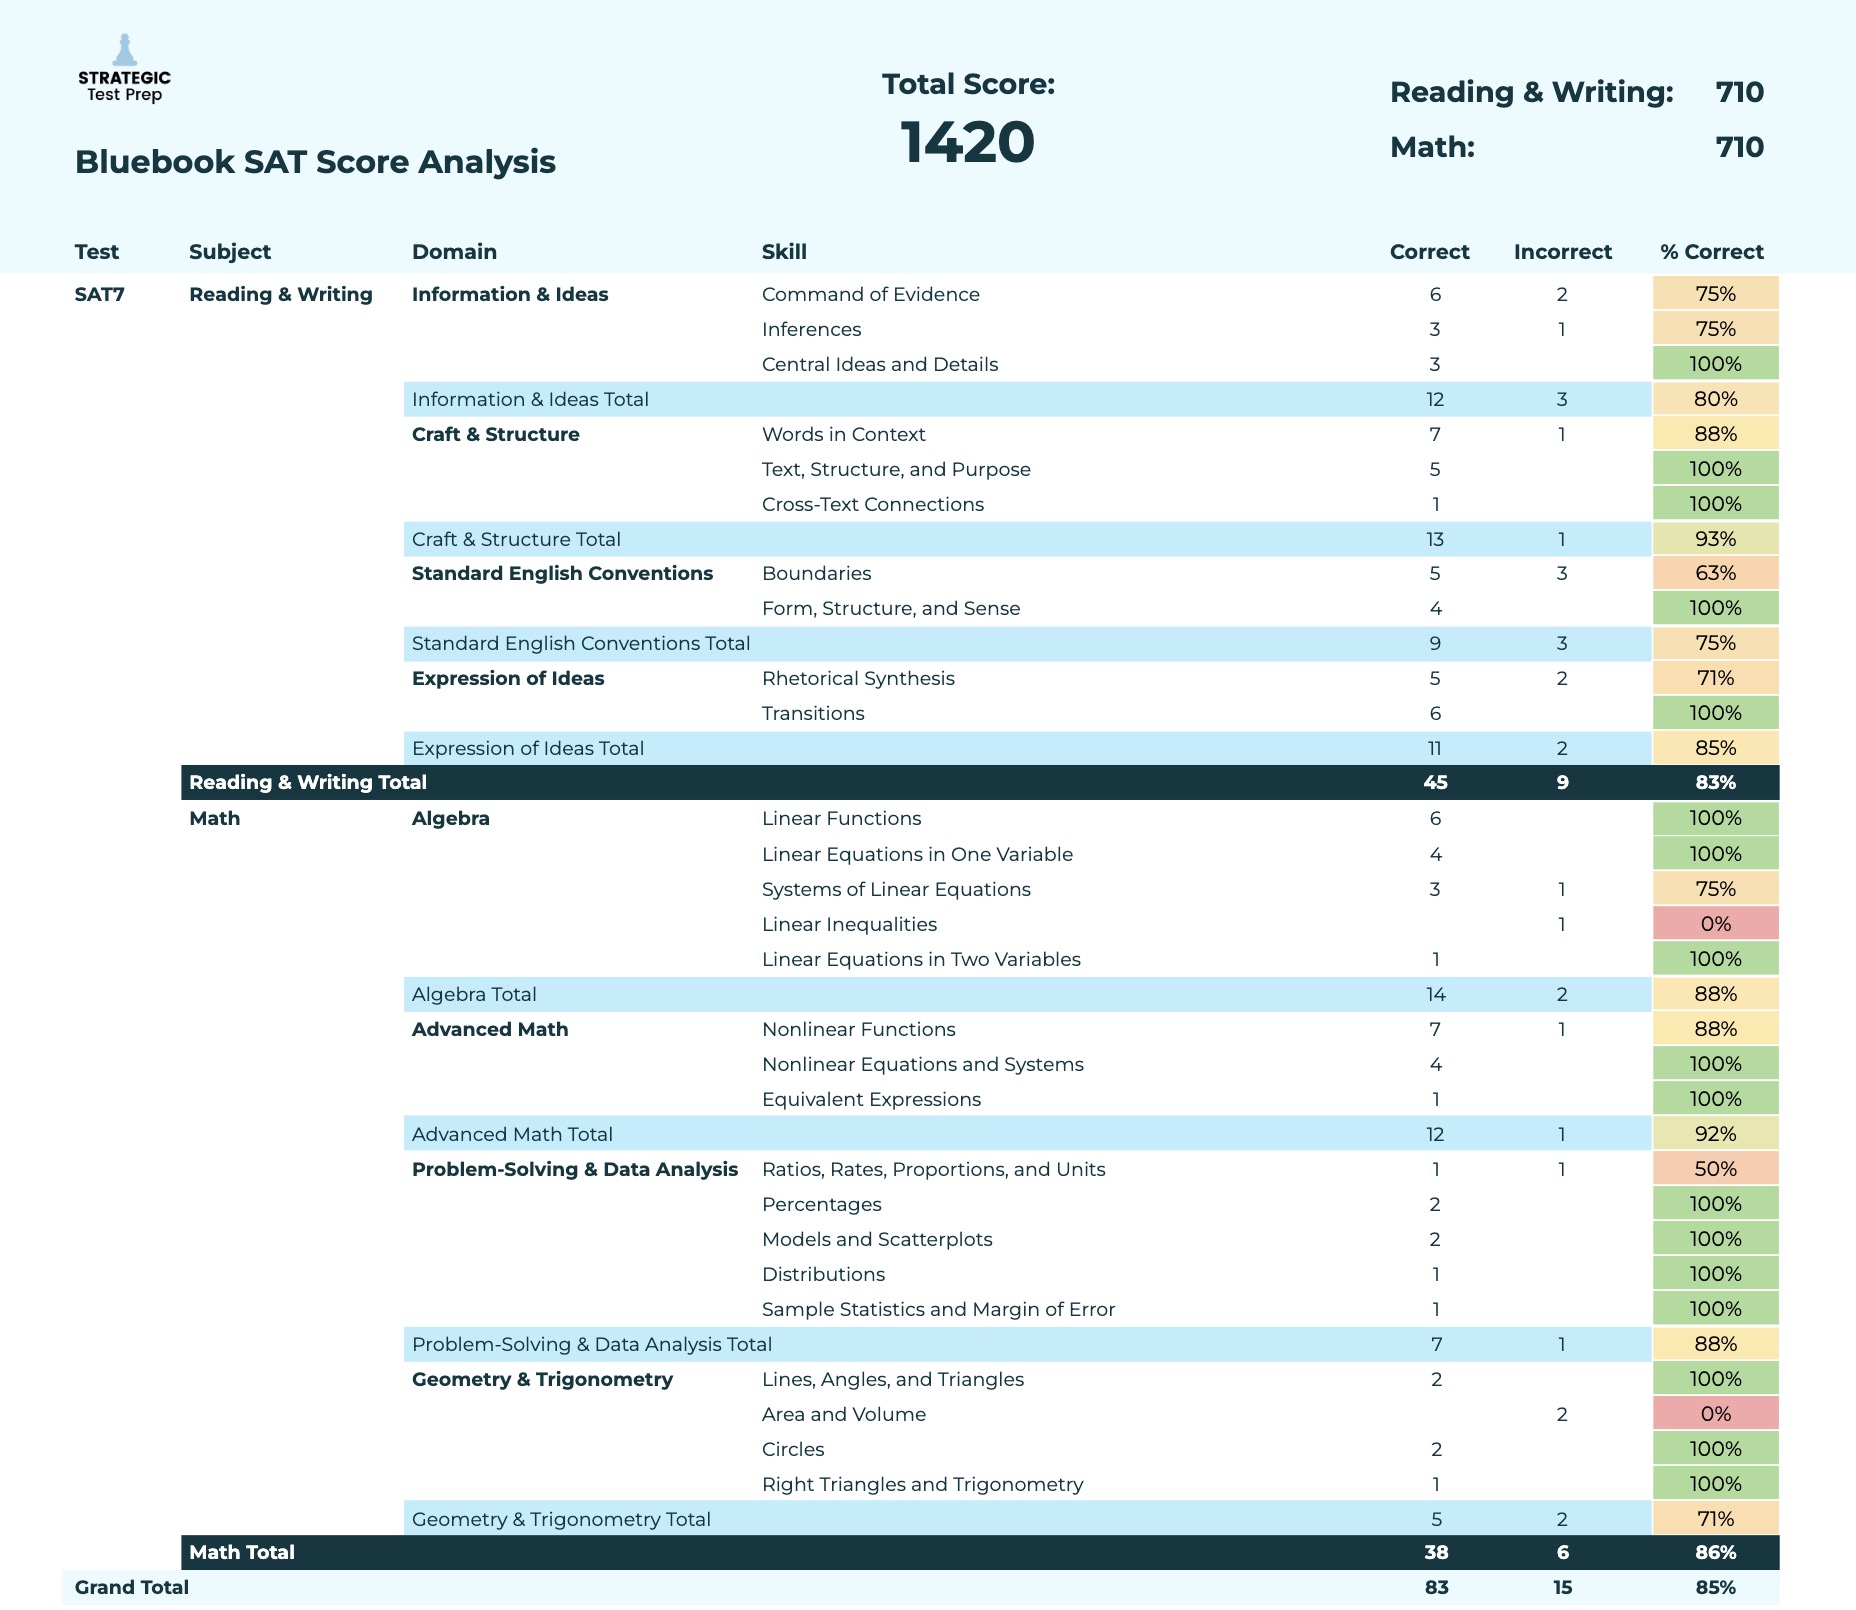Screen dimensions: 1856x1610
Task: Select Linear Equations in One Variable
Action: 917,854
